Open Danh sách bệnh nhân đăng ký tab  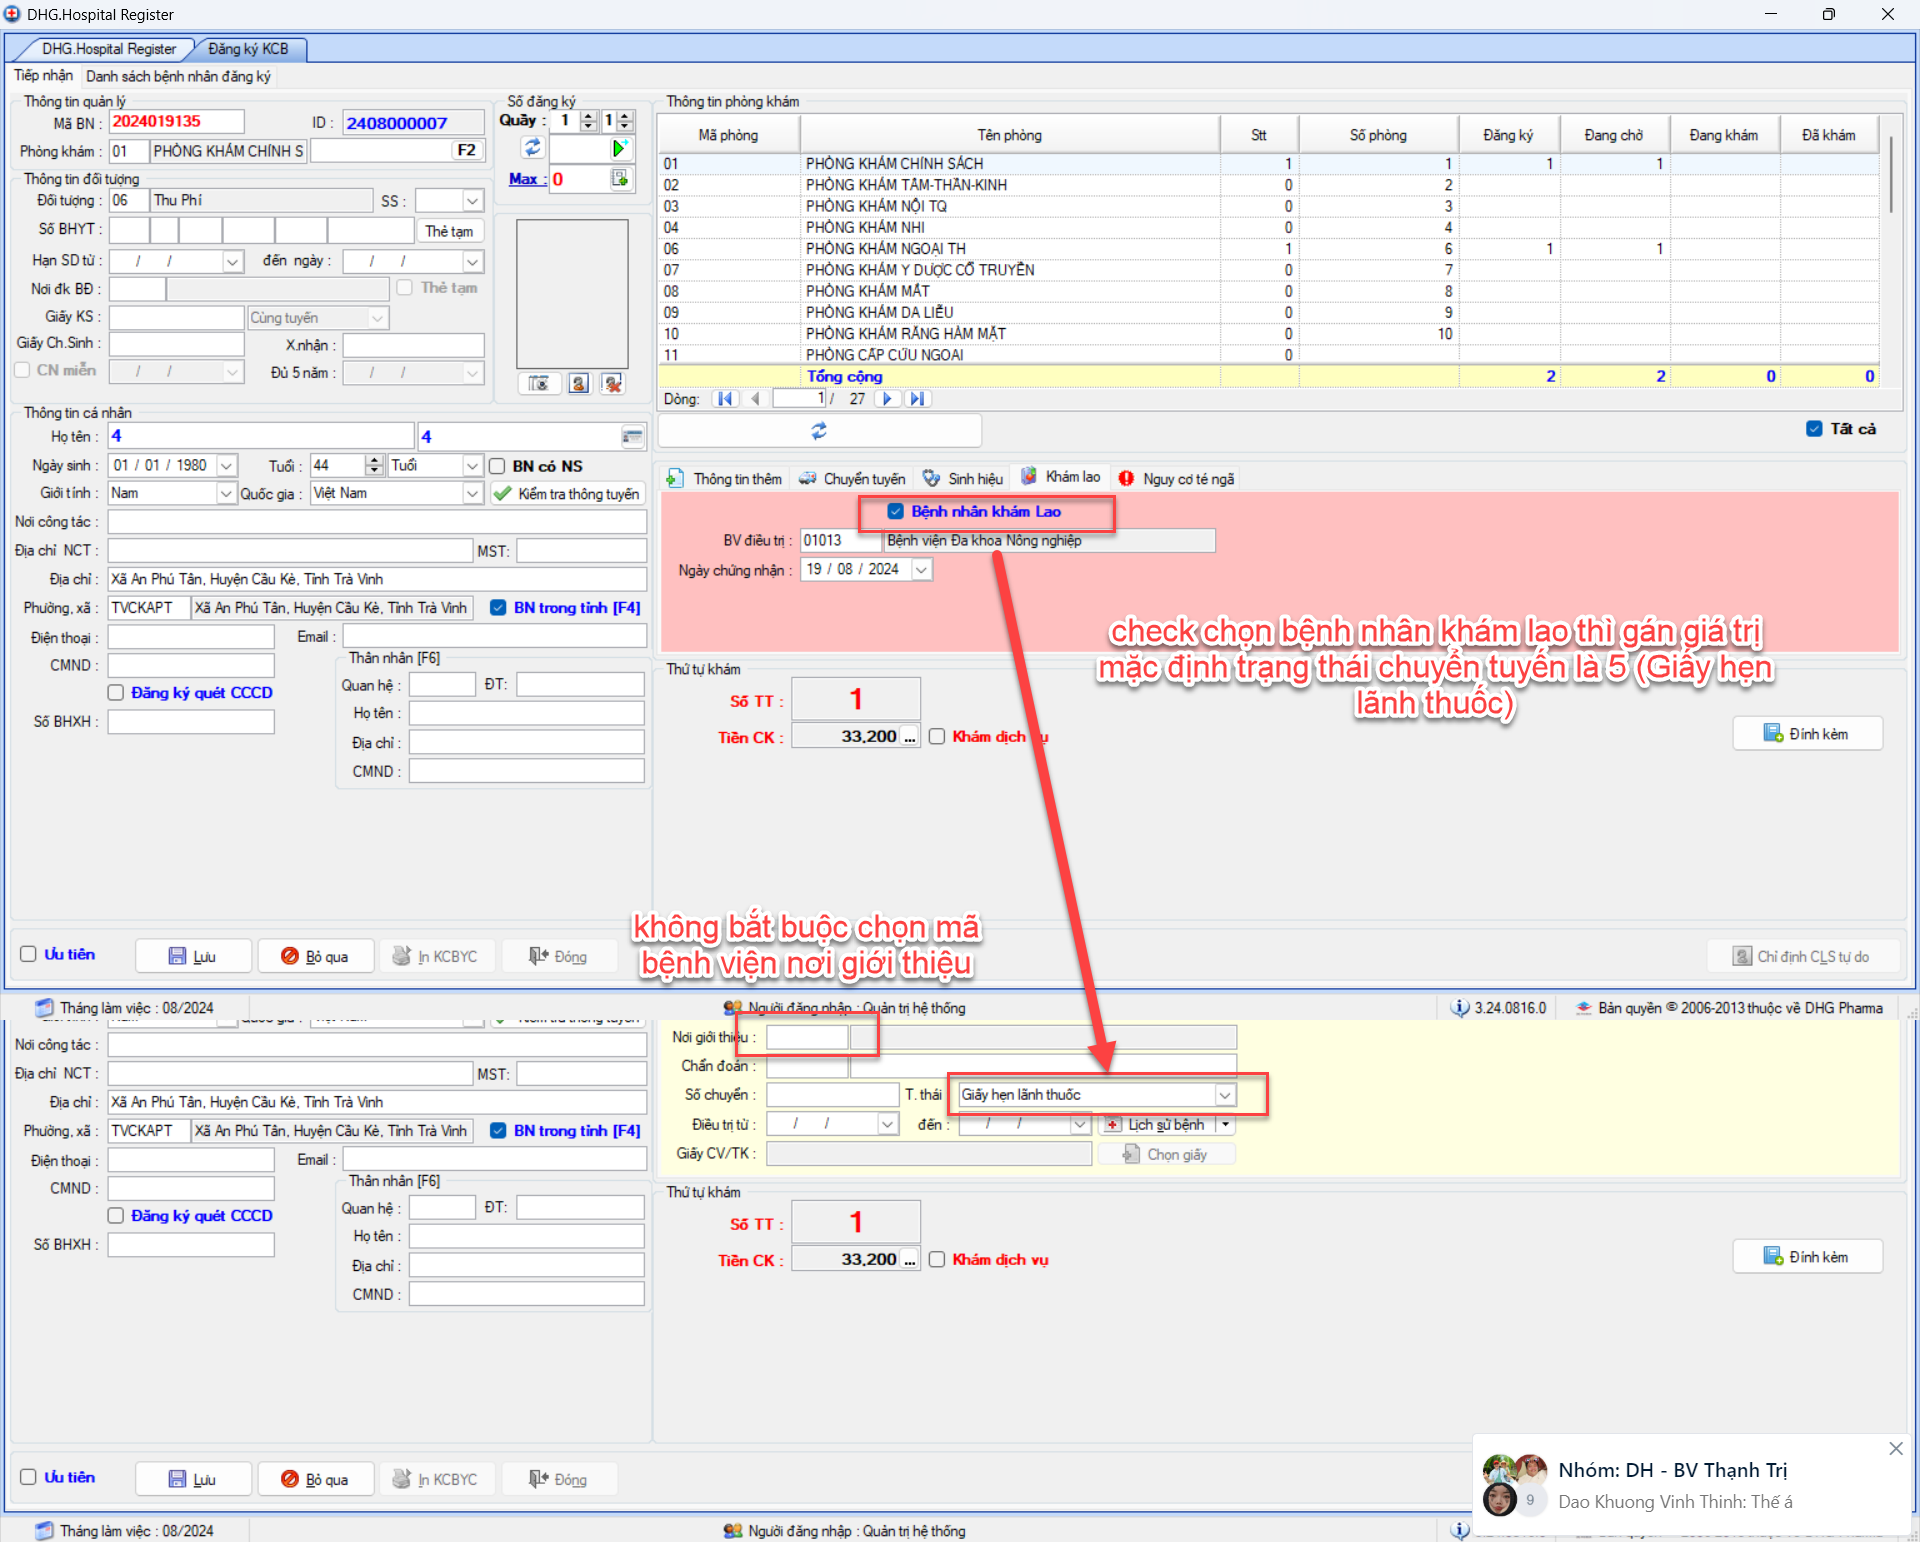(178, 77)
